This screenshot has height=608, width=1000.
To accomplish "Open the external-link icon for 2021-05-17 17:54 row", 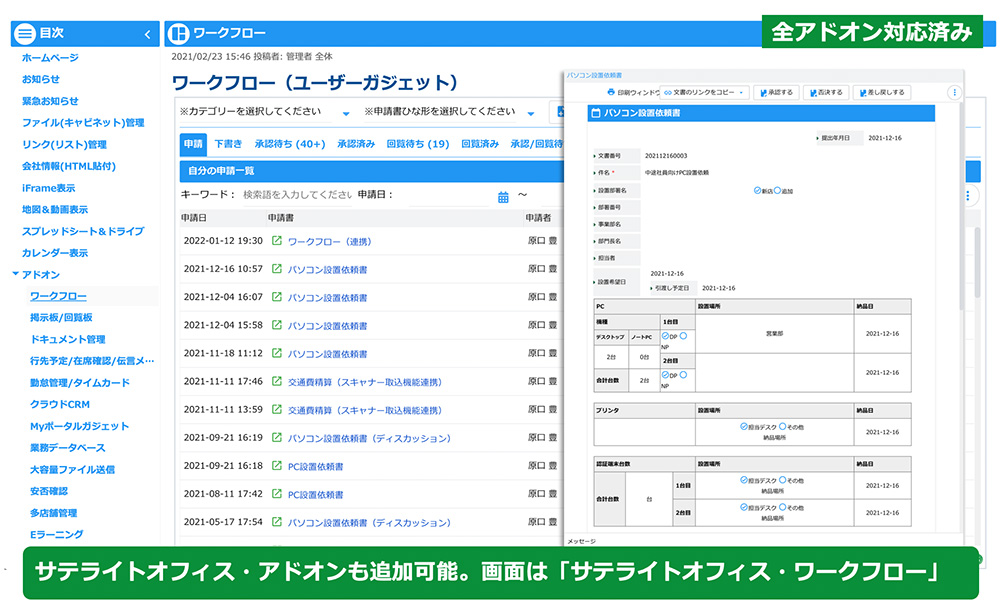I will (x=277, y=522).
